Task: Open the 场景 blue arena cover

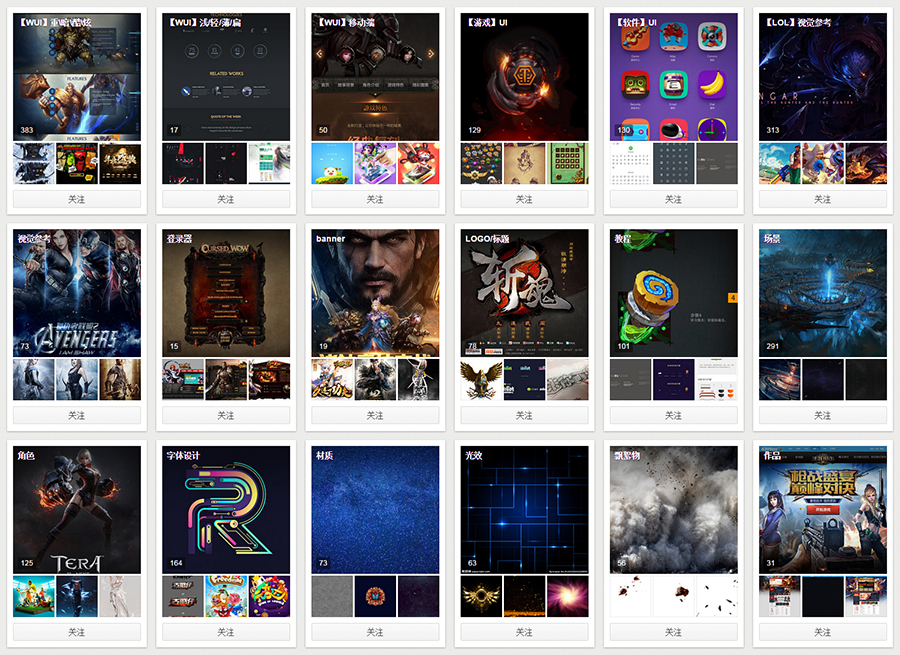Action: (x=823, y=293)
